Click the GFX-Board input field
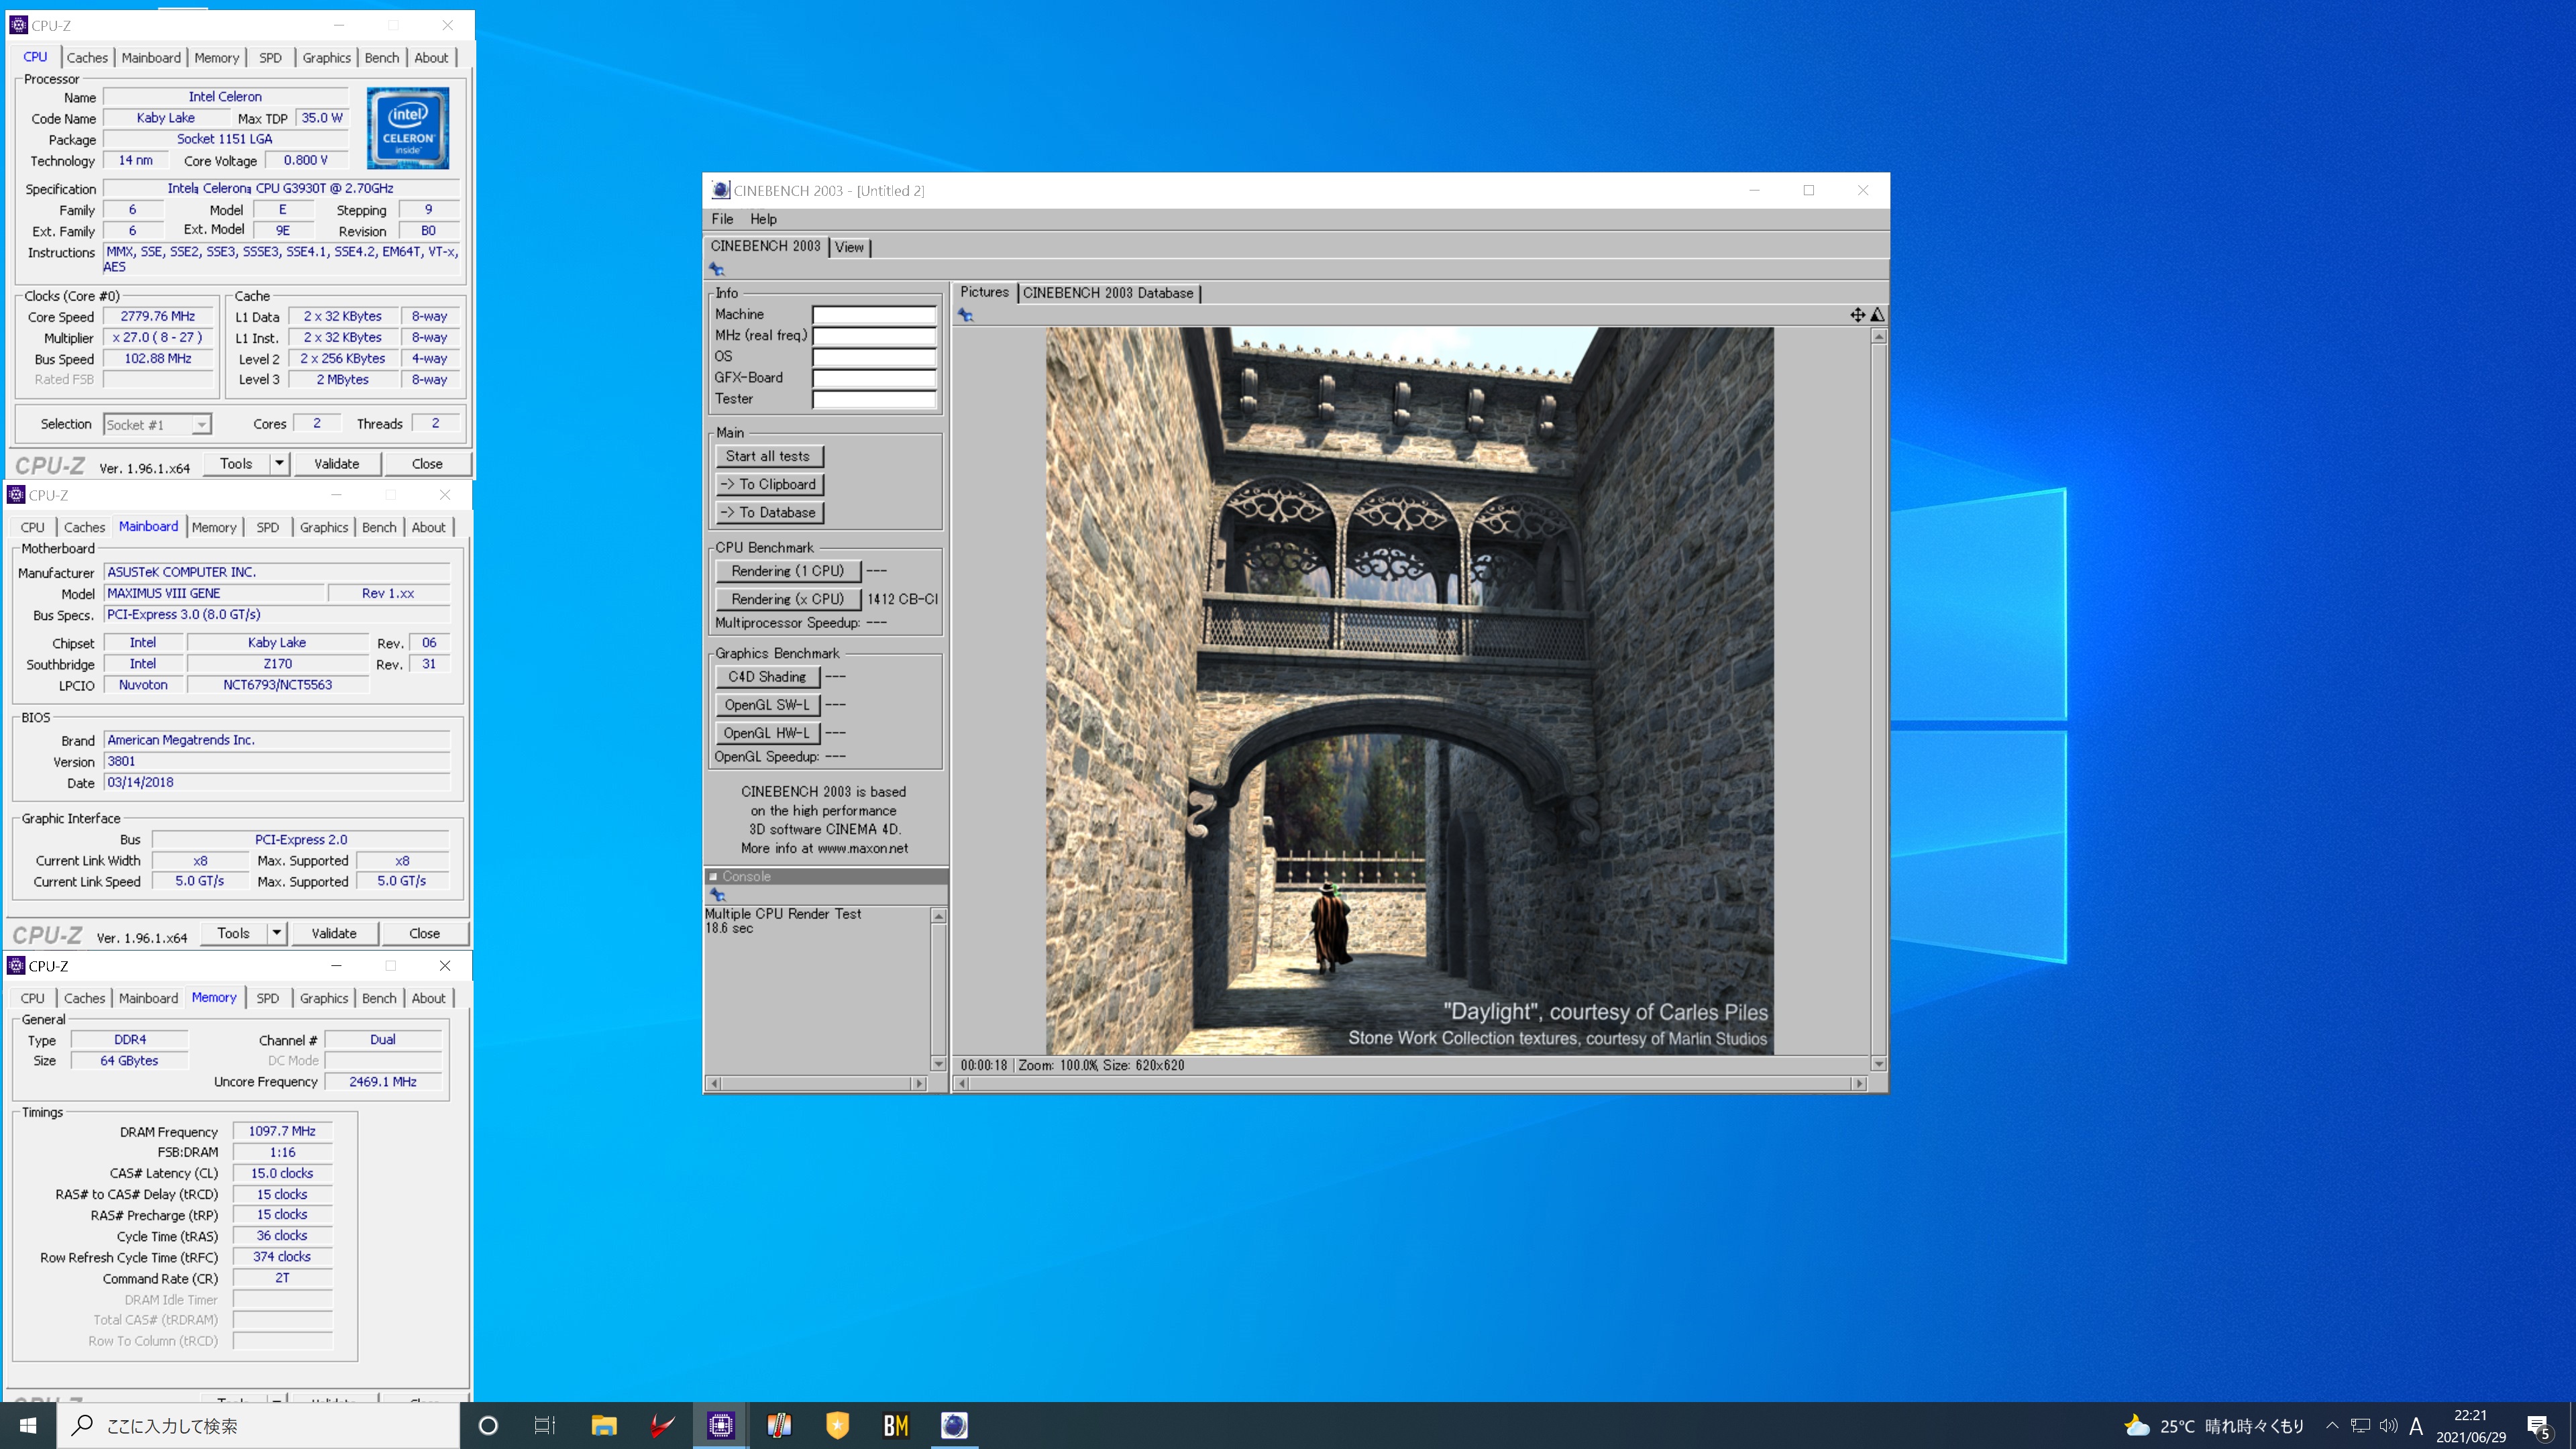This screenshot has height=1449, width=2576. pyautogui.click(x=874, y=378)
